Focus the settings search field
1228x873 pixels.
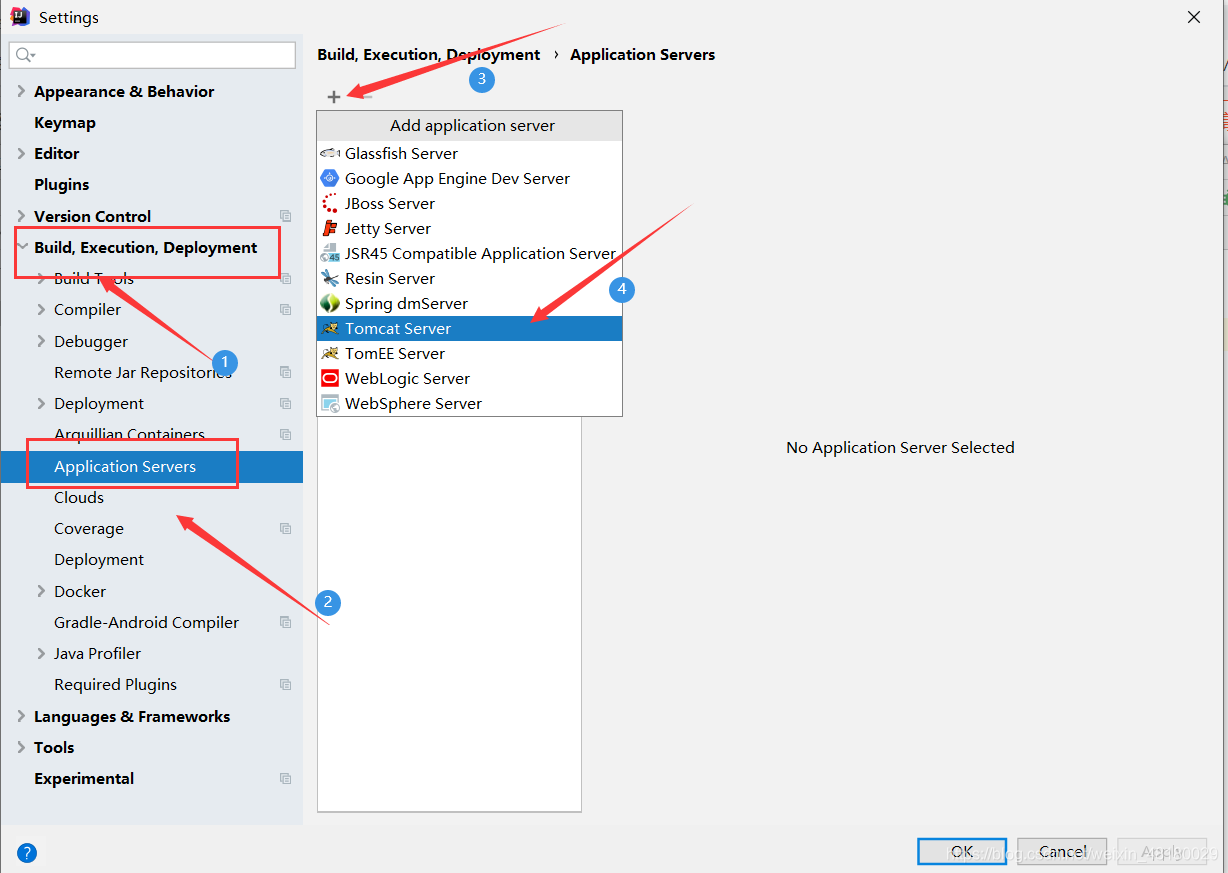coord(152,55)
